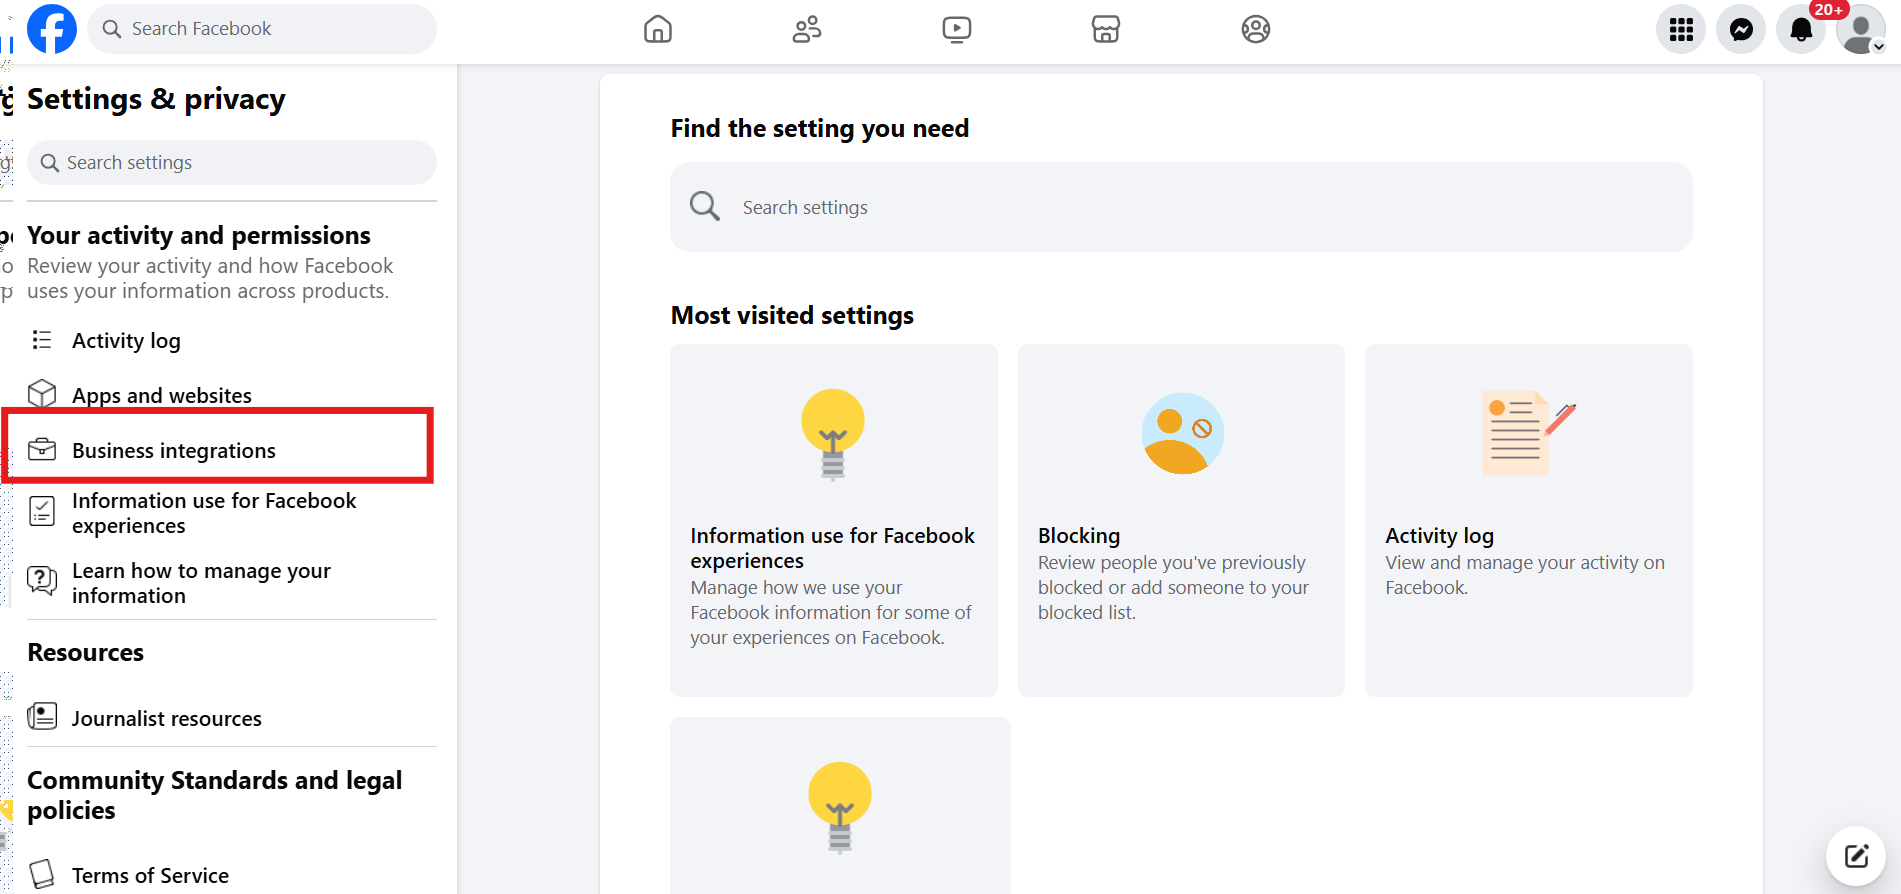This screenshot has height=894, width=1901.
Task: Open Terms of Service link
Action: pyautogui.click(x=150, y=876)
